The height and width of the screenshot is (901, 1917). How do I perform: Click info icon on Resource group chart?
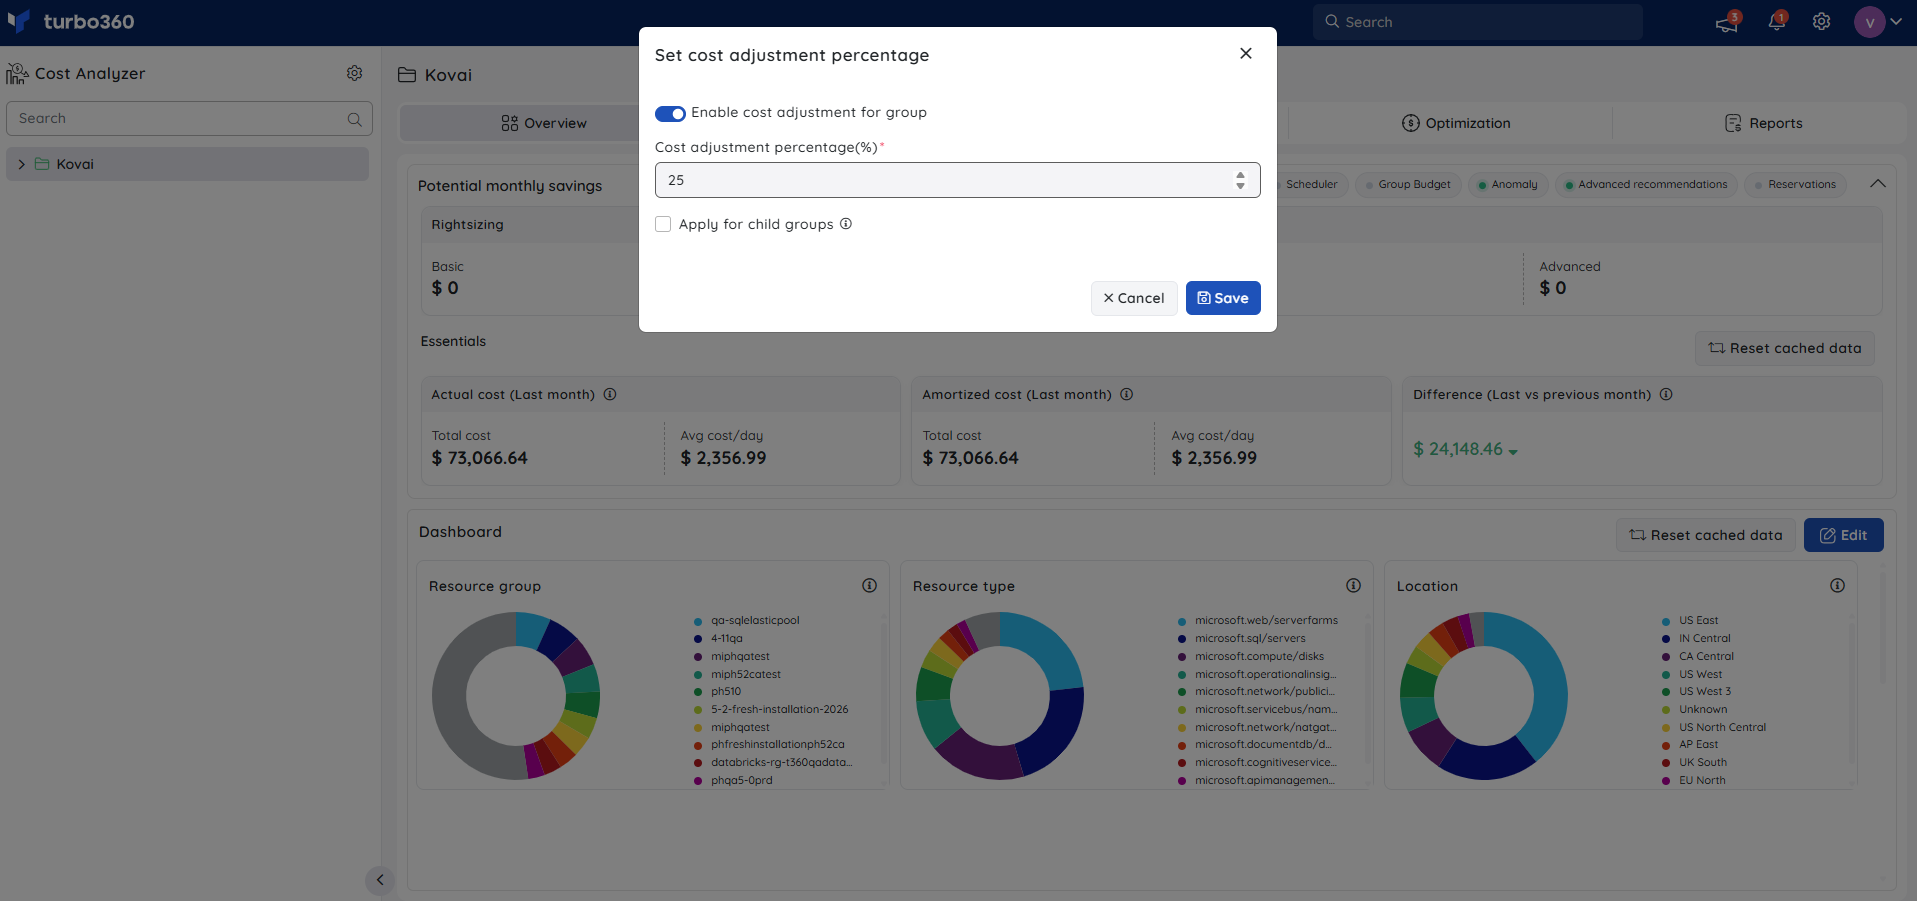pos(870,586)
